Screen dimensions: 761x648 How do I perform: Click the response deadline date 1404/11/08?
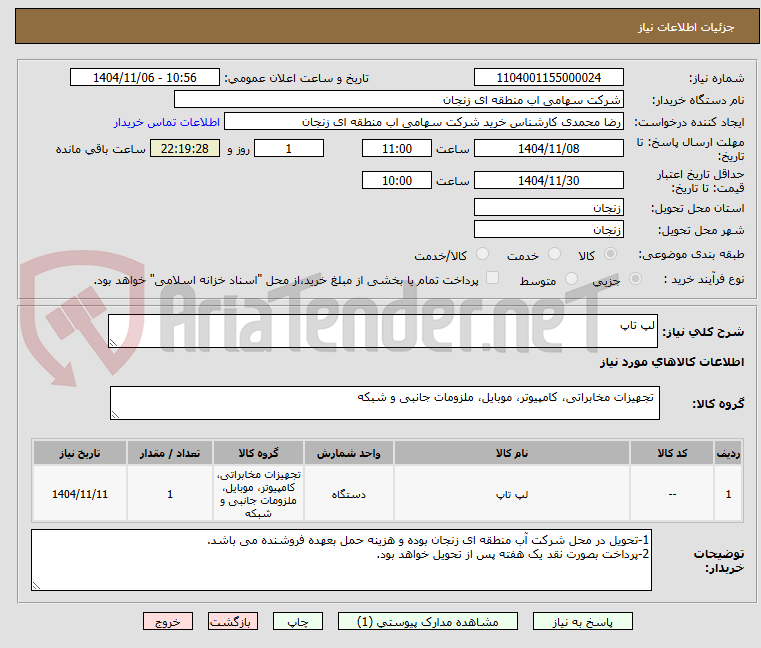pos(548,148)
